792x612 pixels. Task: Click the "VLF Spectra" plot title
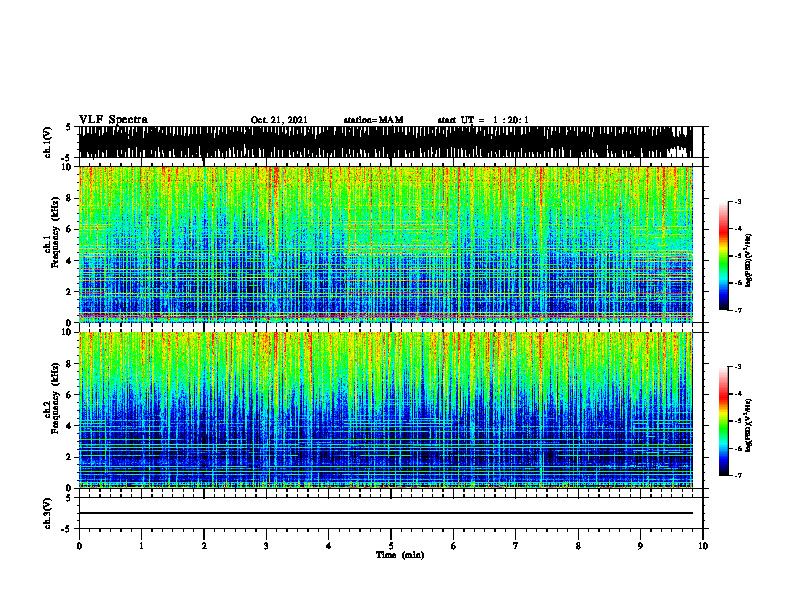[113, 120]
